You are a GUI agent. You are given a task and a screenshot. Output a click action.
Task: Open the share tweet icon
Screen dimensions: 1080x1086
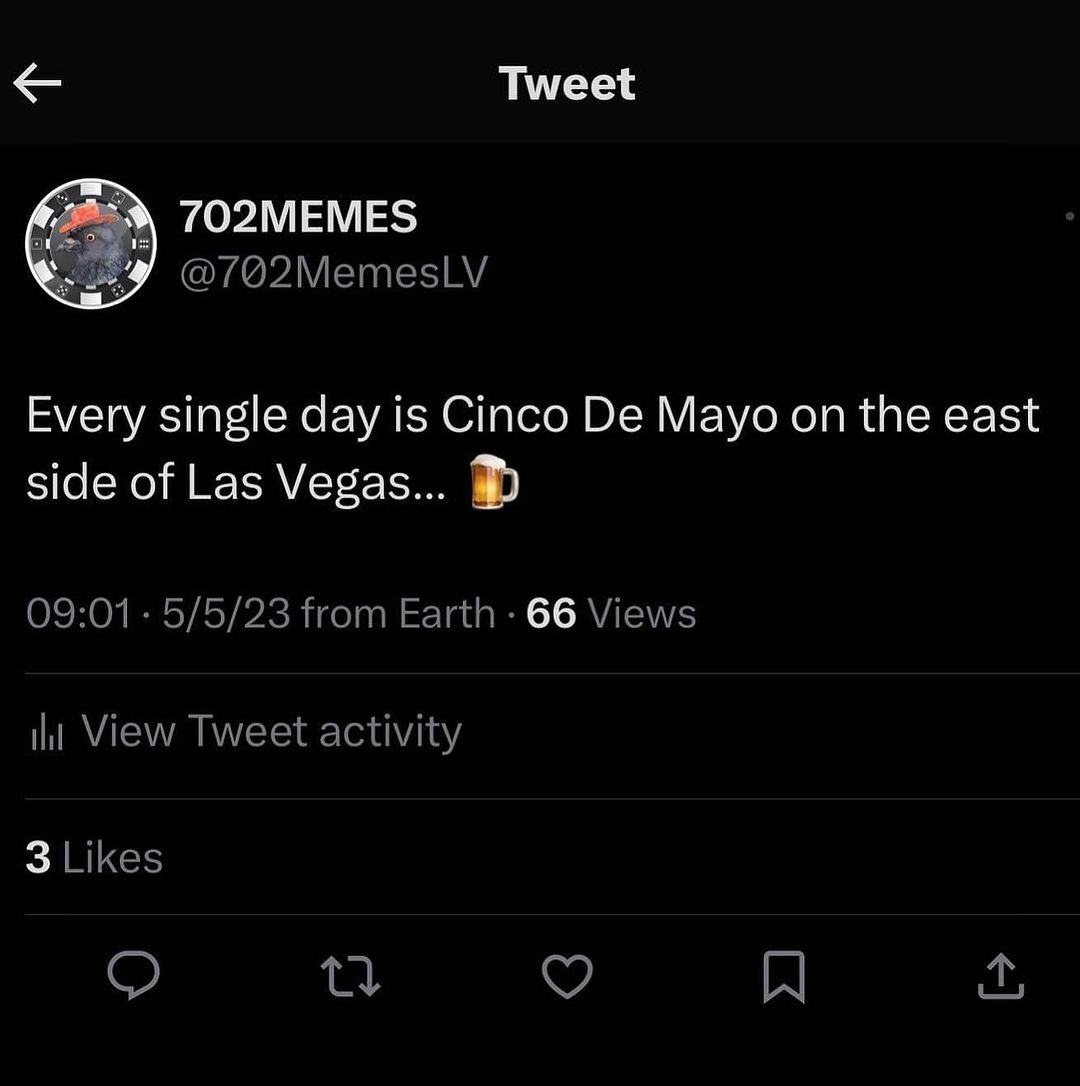(x=1000, y=976)
